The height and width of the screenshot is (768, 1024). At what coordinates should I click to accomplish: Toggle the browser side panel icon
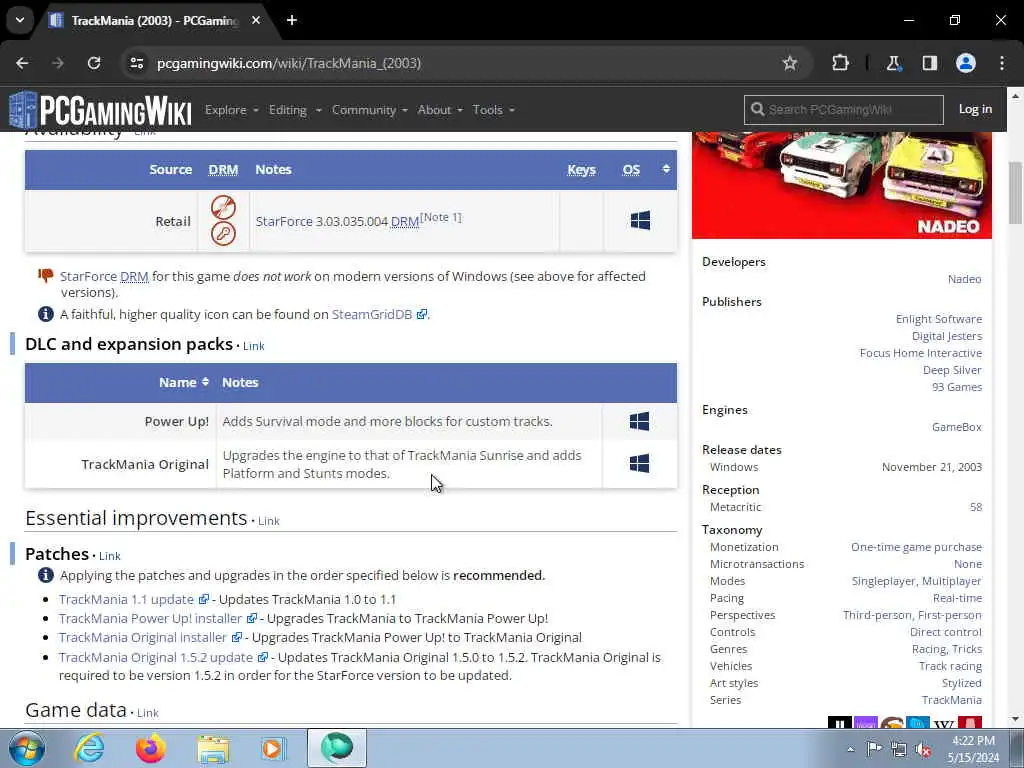tap(930, 63)
